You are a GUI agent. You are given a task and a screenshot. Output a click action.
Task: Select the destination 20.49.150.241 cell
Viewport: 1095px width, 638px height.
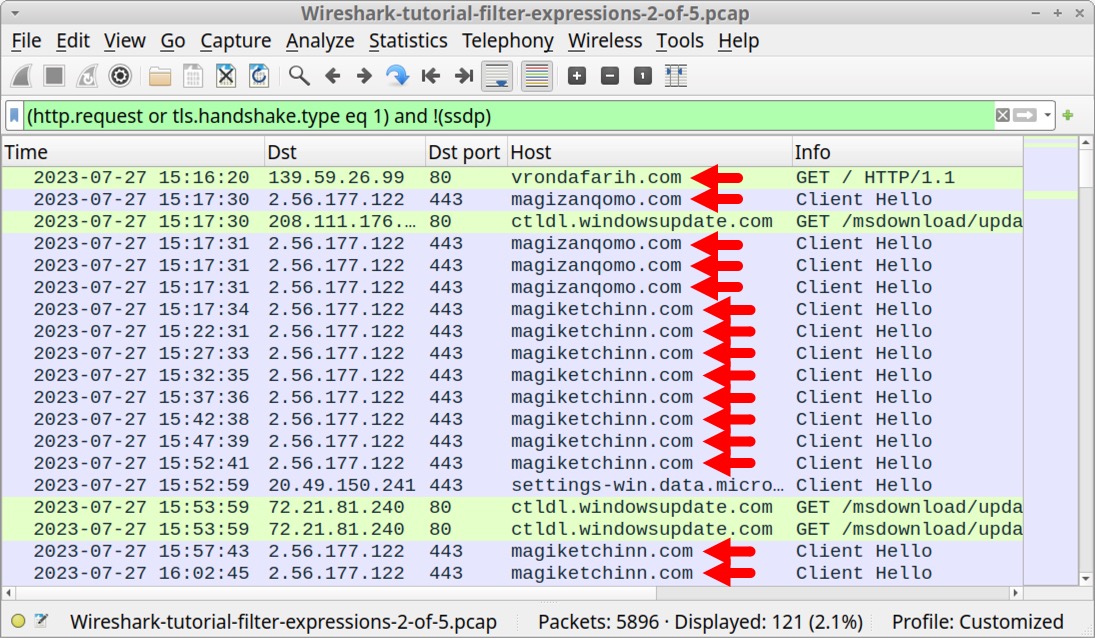pyautogui.click(x=341, y=485)
